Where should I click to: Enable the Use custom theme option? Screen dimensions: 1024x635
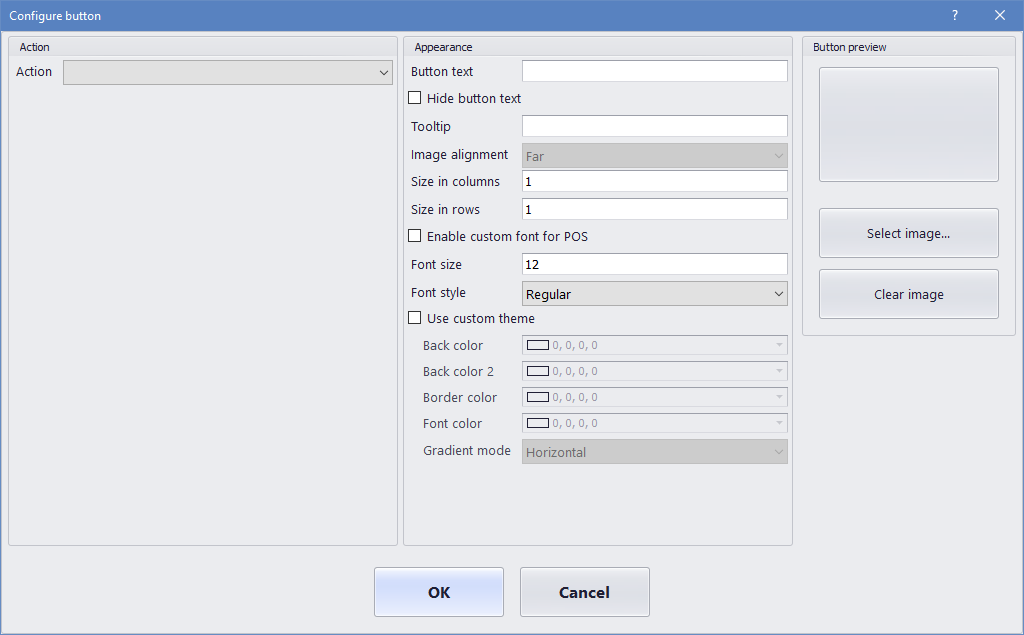[x=415, y=317]
